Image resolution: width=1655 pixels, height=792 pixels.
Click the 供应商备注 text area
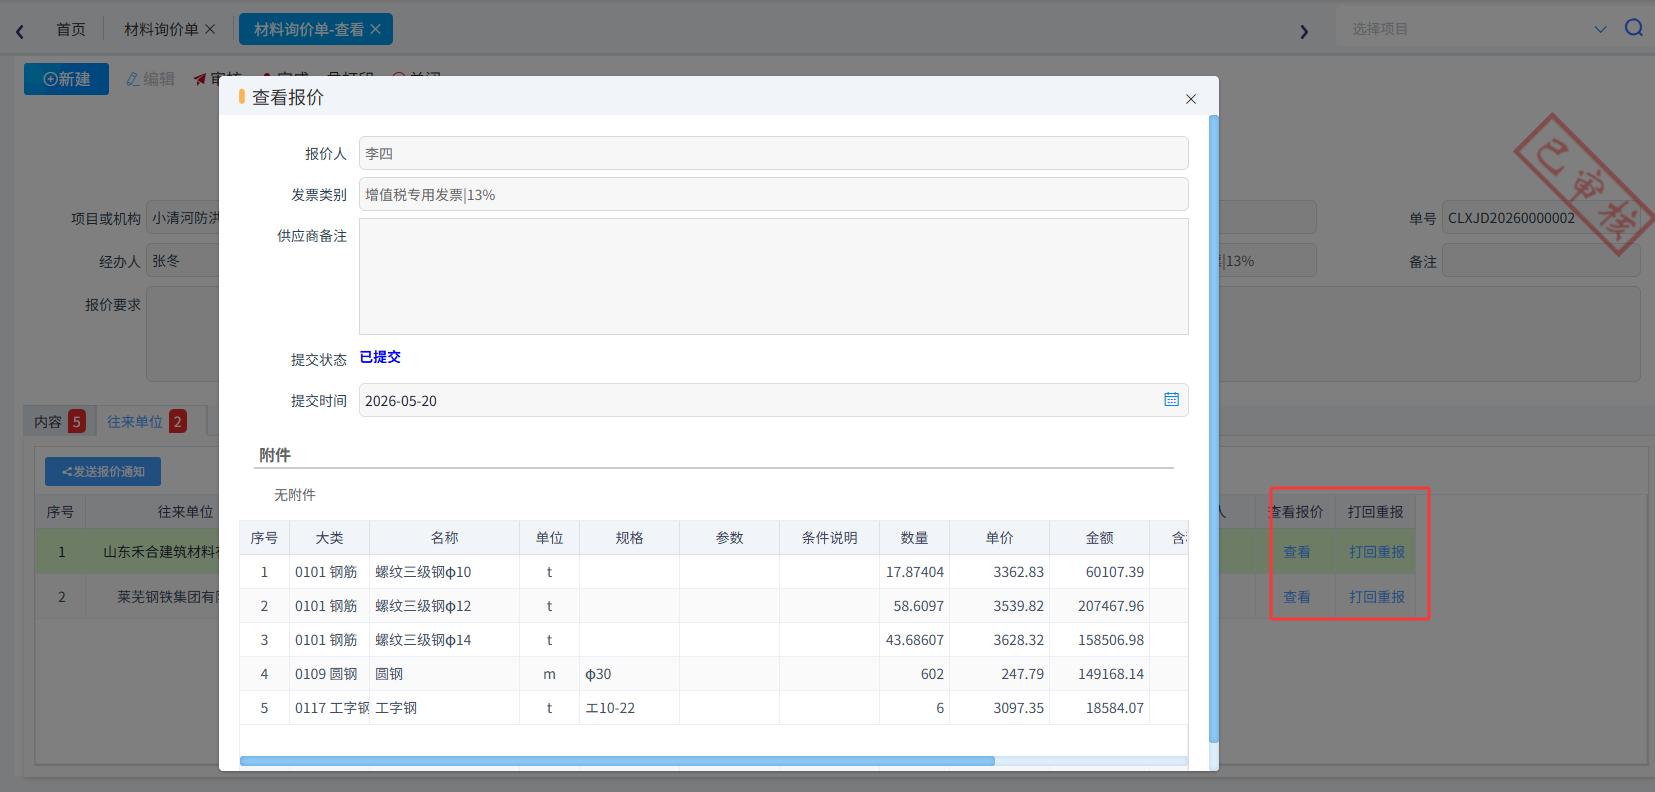pos(773,276)
